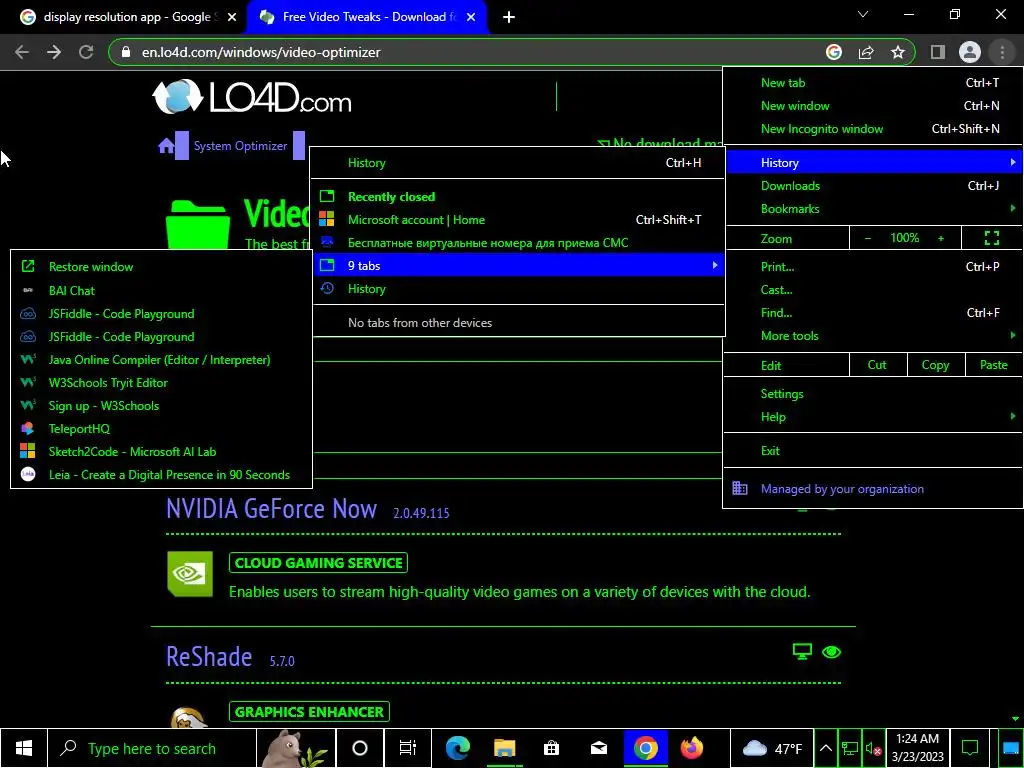The image size is (1024, 768).
Task: Open a new tab with plus button
Action: (x=509, y=17)
